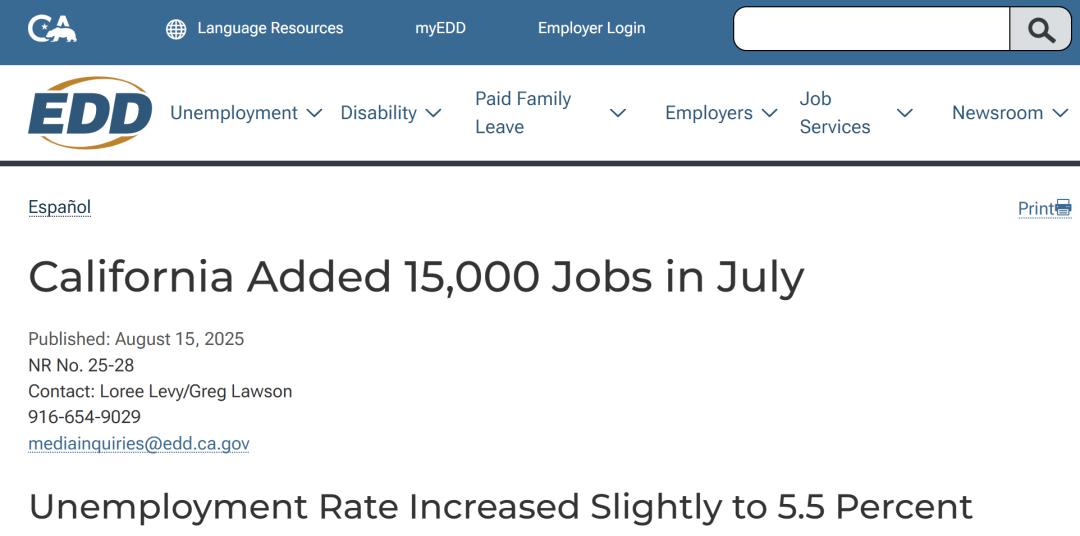Open the Unemployment navigation menu
Image resolution: width=1080 pixels, height=536 pixels.
[234, 113]
